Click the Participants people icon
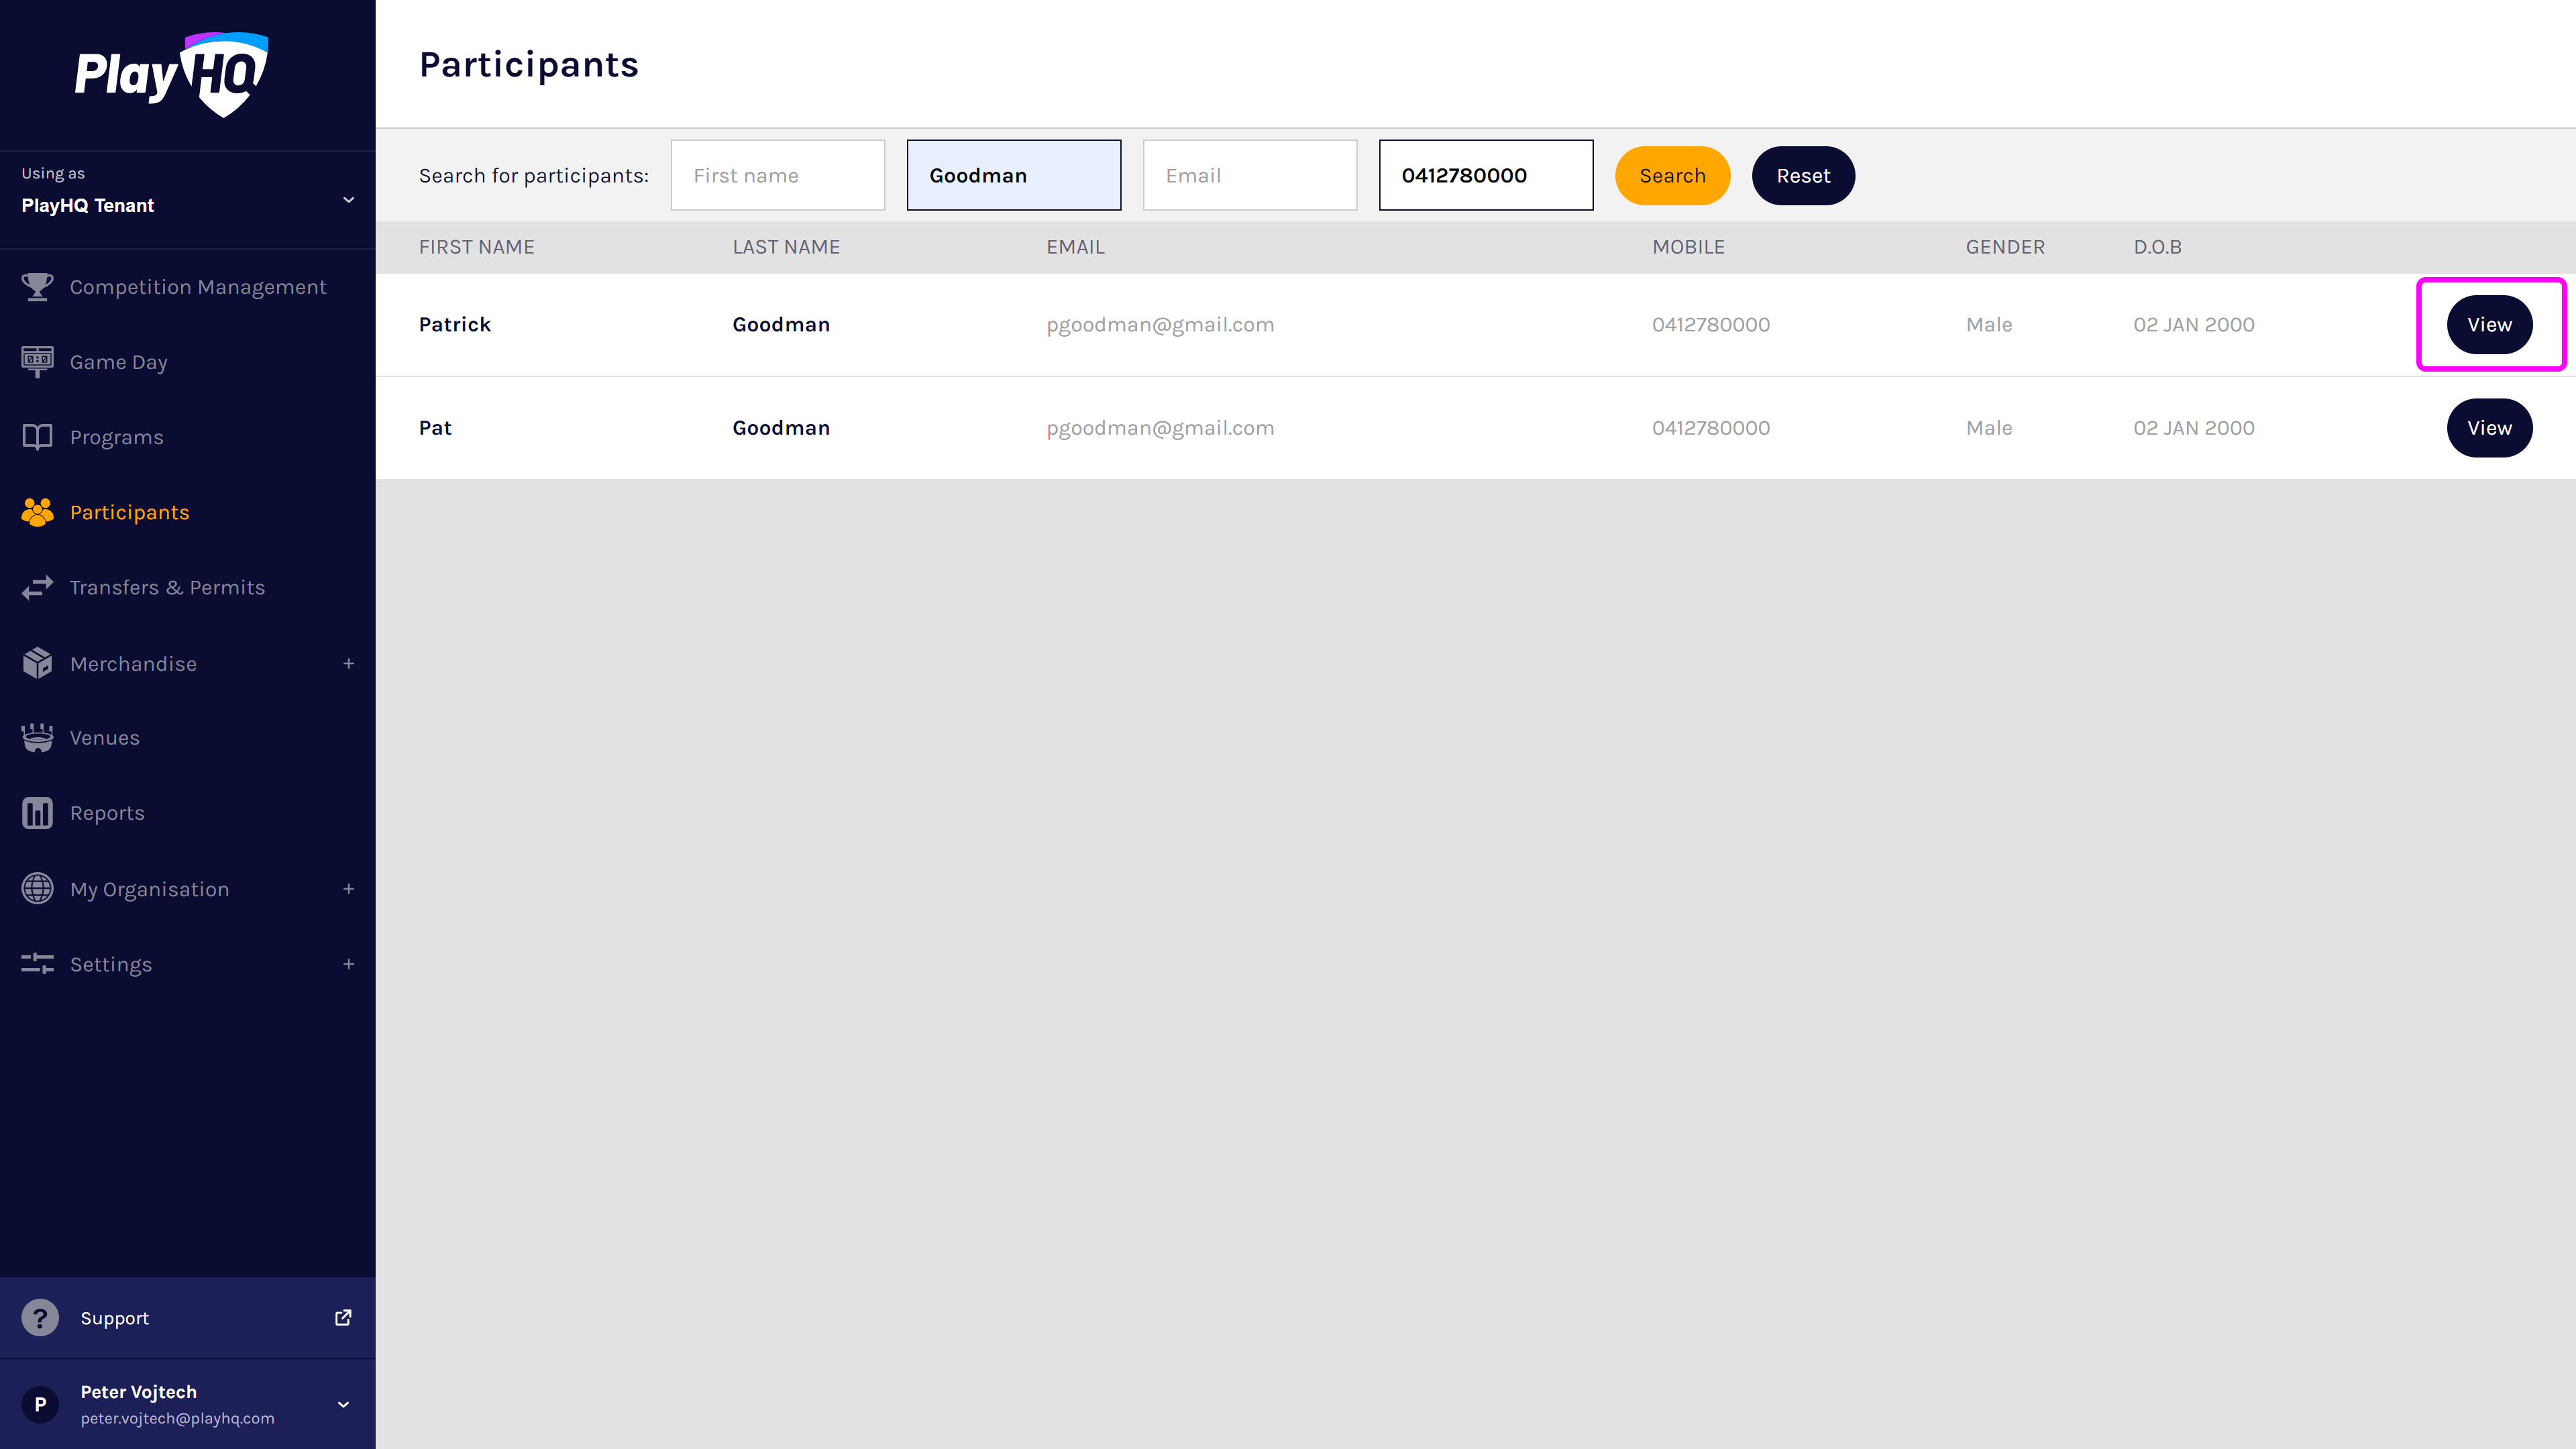The image size is (2576, 1449). (x=37, y=512)
